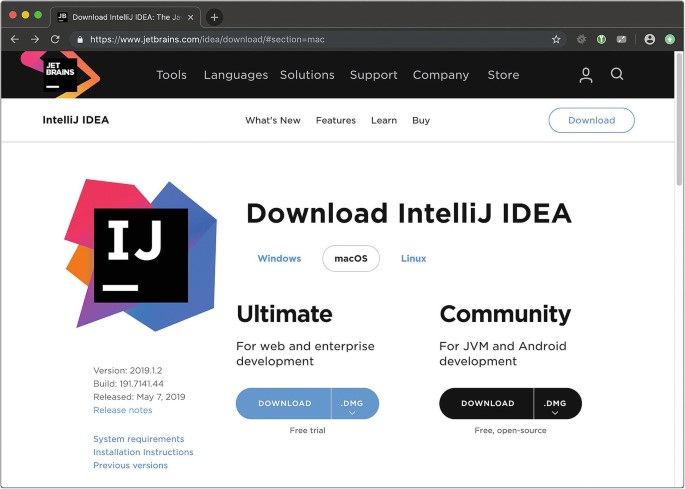This screenshot has height=489, width=685.
Task: Click the large IntelliJ IDEA IJ logo
Action: [141, 255]
